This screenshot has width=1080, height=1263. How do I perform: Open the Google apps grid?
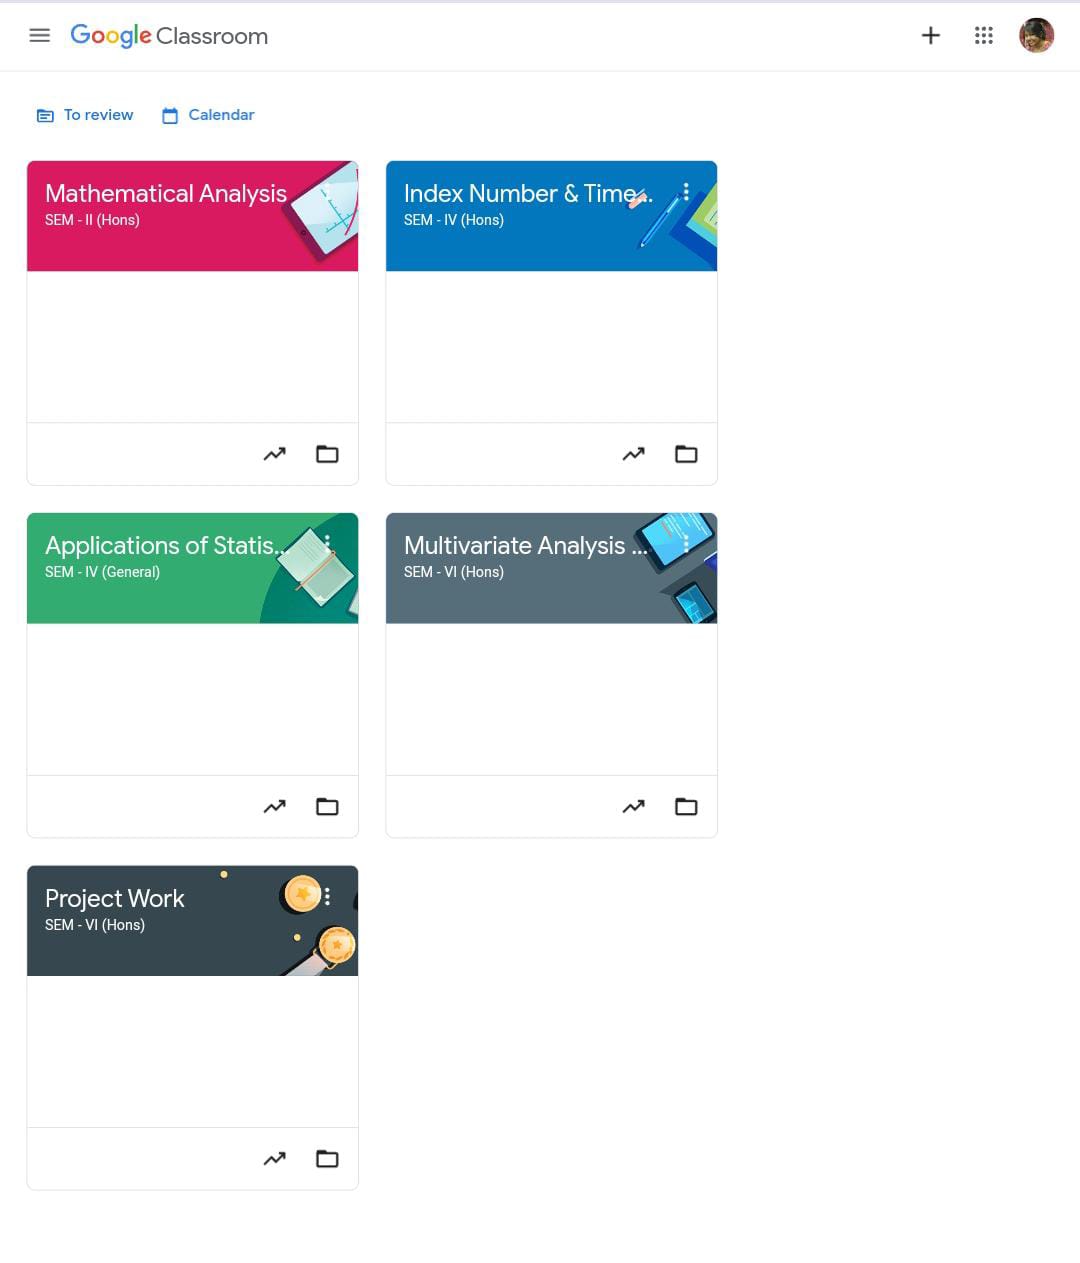tap(984, 36)
